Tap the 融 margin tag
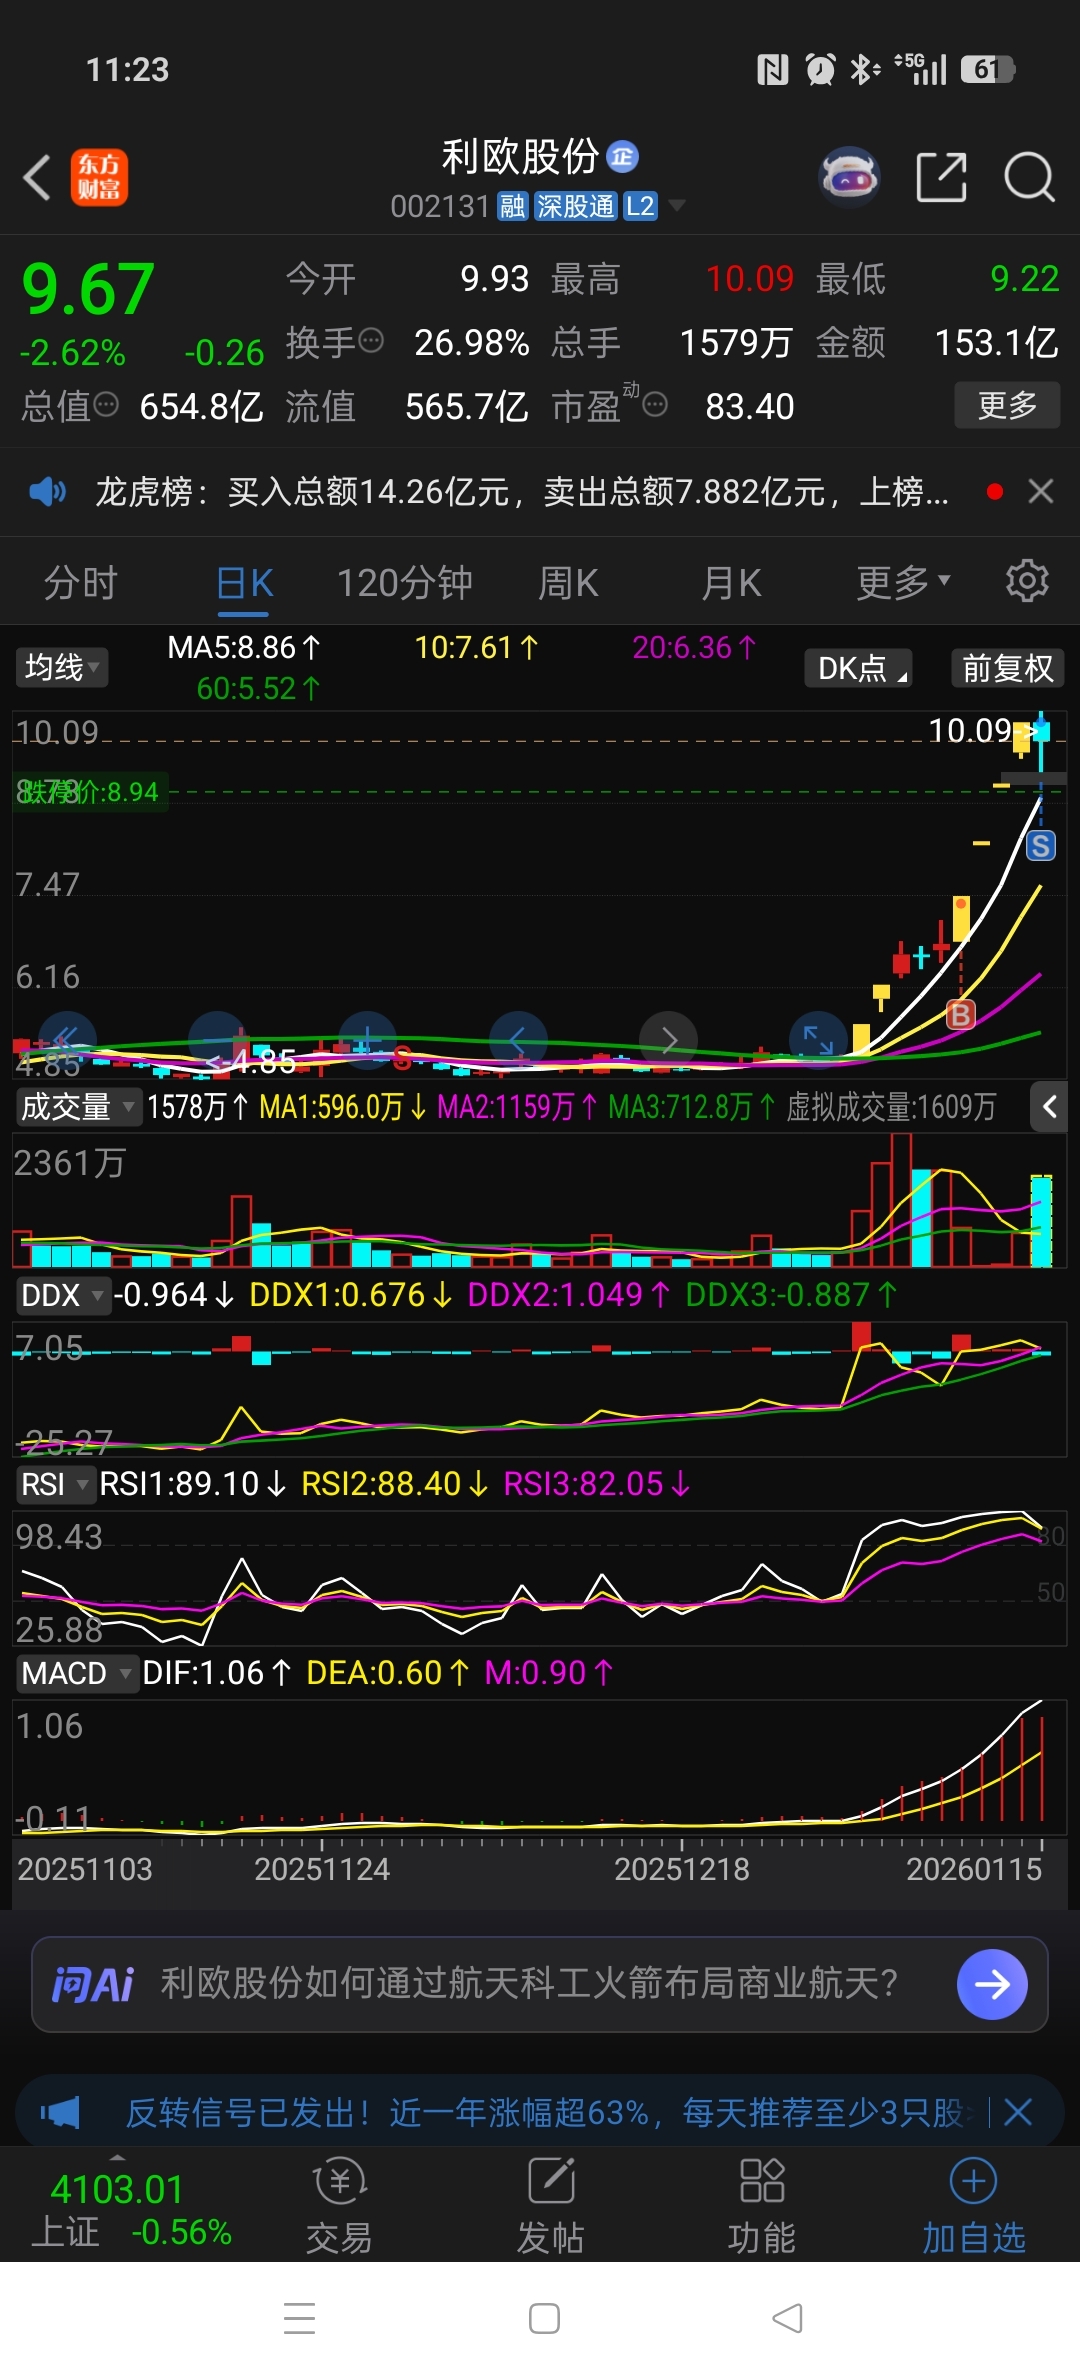The height and width of the screenshot is (2374, 1080). (x=513, y=206)
